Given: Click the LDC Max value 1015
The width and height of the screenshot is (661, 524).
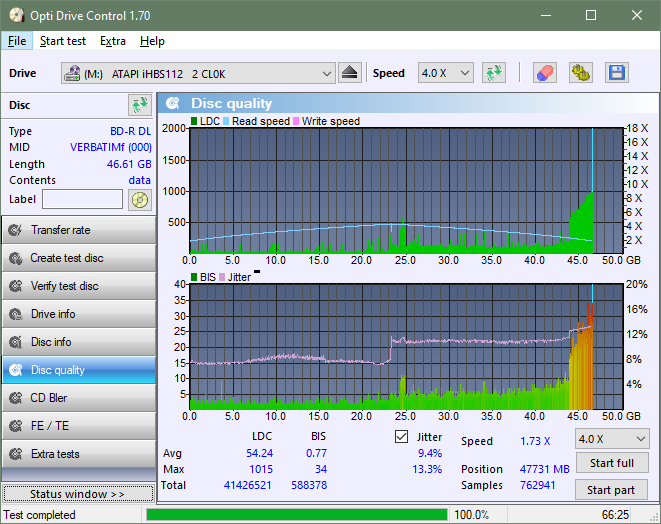Looking at the screenshot, I should coord(261,469).
